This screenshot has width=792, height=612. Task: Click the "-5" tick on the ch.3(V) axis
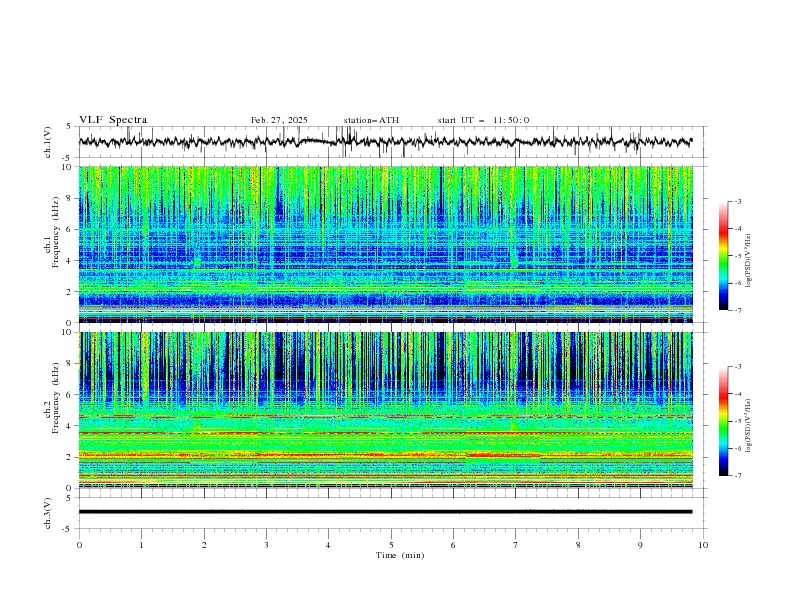68,529
